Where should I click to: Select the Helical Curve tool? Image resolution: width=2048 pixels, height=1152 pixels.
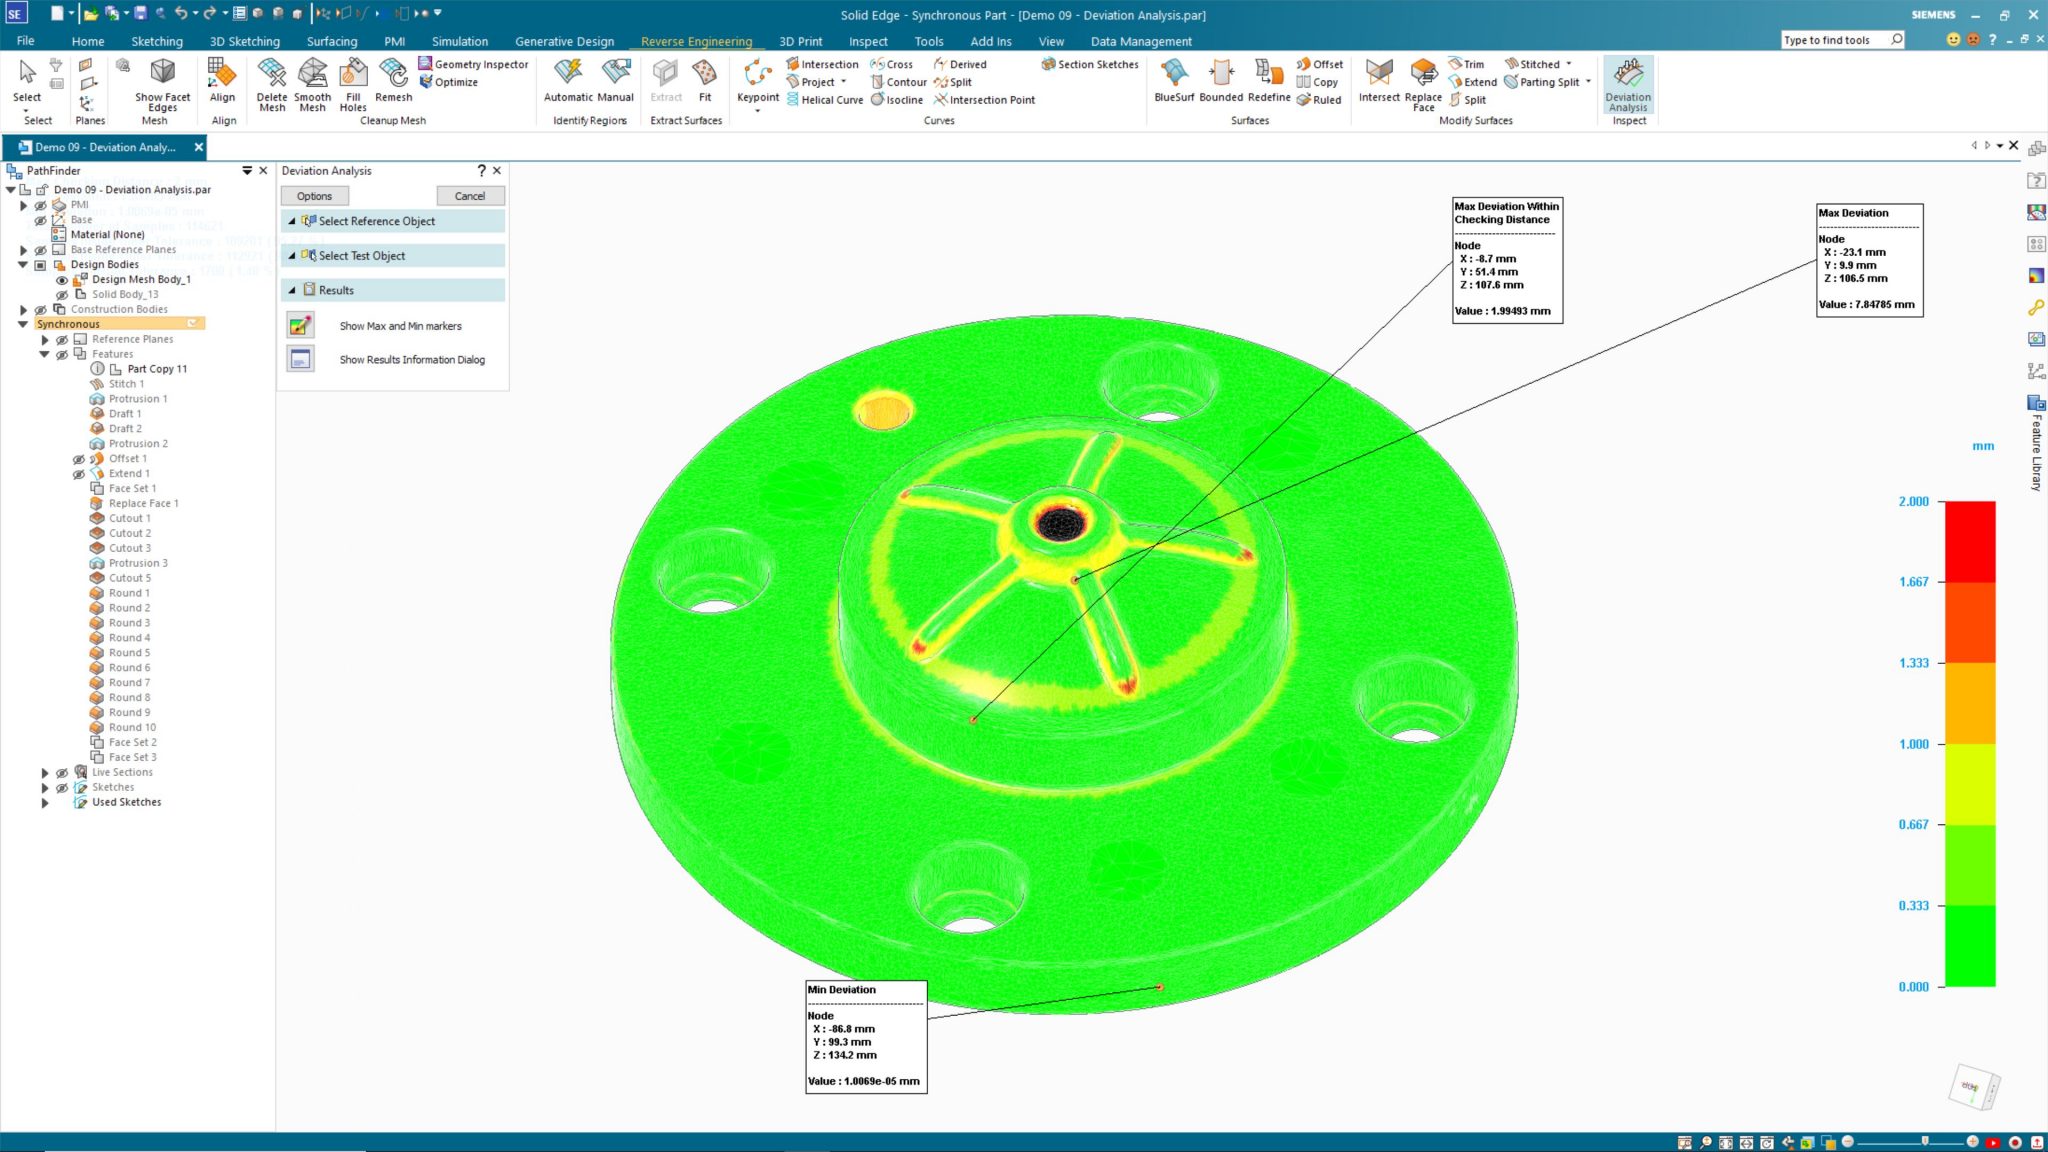click(x=824, y=100)
